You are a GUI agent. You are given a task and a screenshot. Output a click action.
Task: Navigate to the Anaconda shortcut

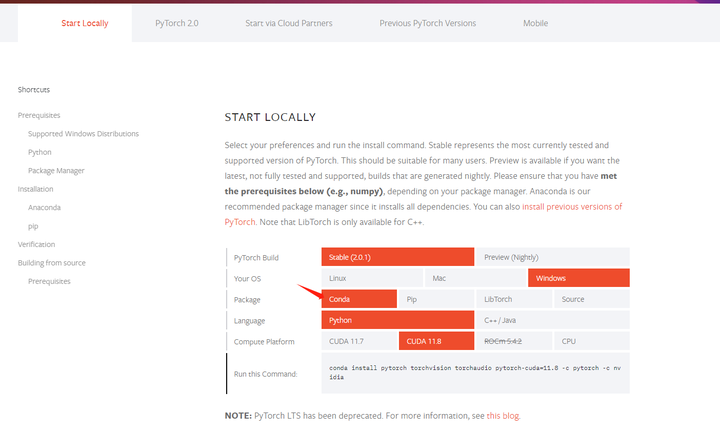point(44,207)
